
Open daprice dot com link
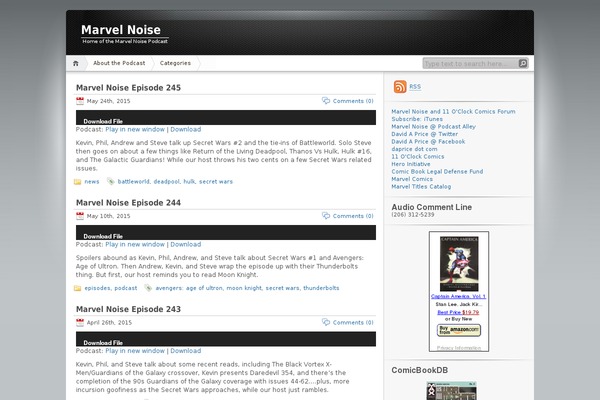pos(414,149)
